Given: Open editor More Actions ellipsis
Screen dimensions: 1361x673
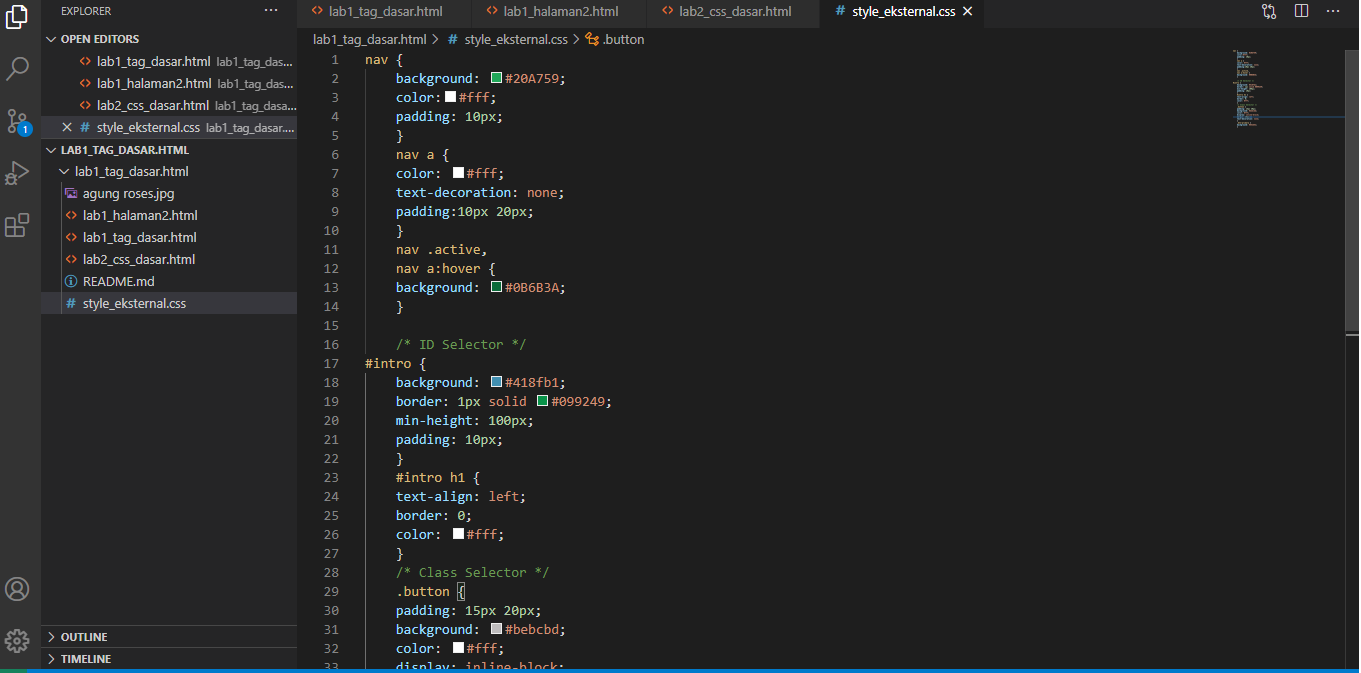Looking at the screenshot, I should (x=1333, y=11).
